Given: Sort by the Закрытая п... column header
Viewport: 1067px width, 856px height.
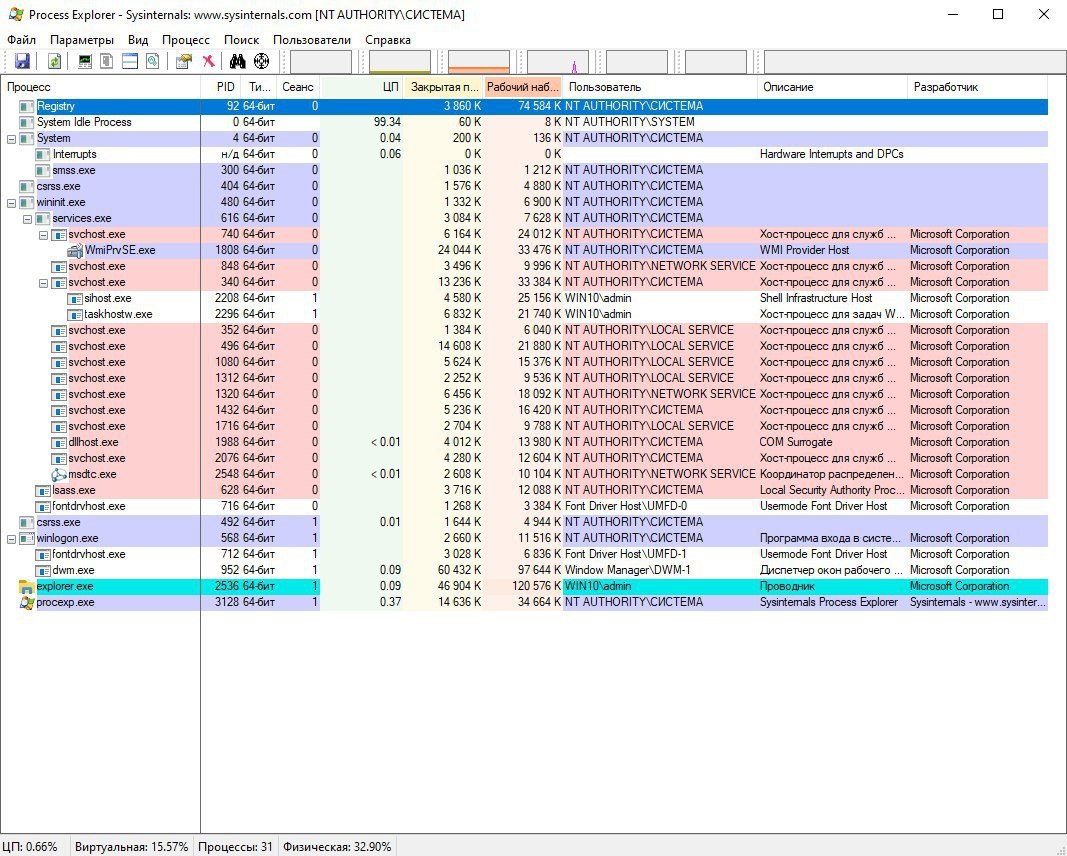Looking at the screenshot, I should tap(444, 86).
